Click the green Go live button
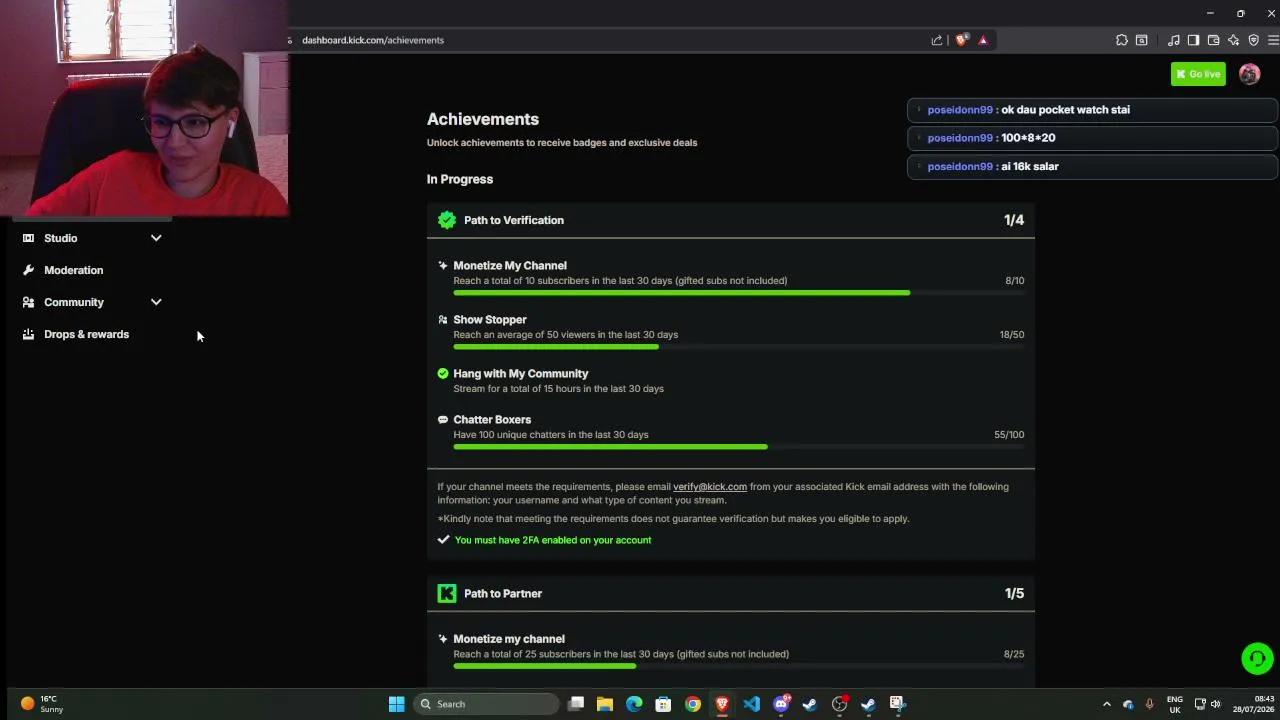1280x720 pixels. pyautogui.click(x=1198, y=74)
